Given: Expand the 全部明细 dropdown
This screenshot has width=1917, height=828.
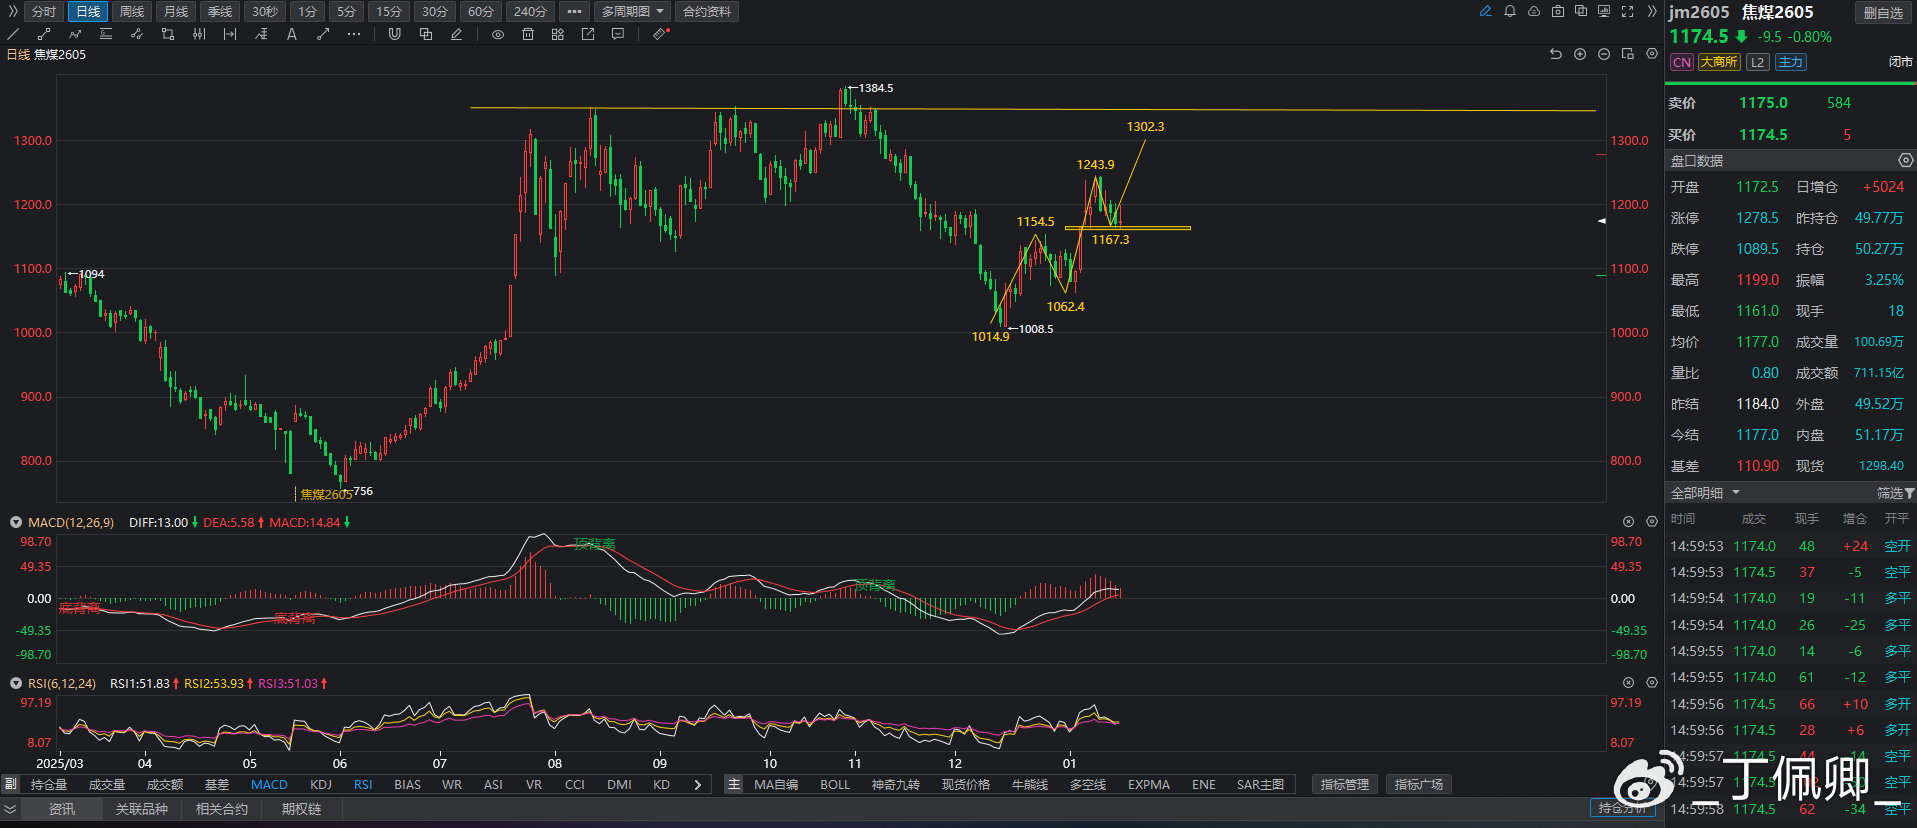Looking at the screenshot, I should click(1705, 493).
